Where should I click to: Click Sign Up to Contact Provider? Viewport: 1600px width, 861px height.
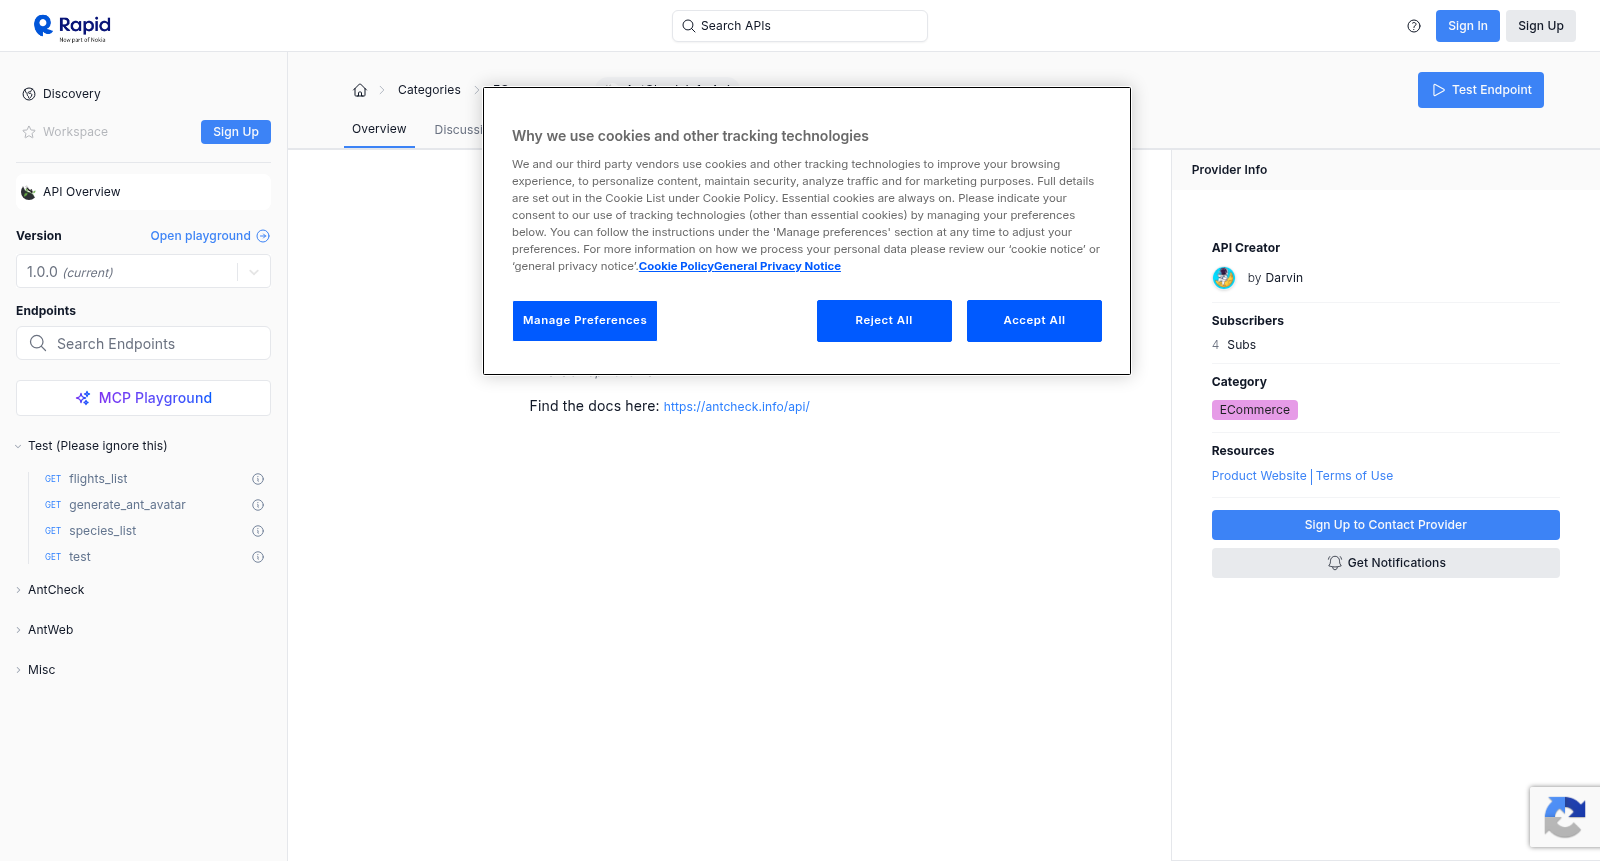(1385, 525)
